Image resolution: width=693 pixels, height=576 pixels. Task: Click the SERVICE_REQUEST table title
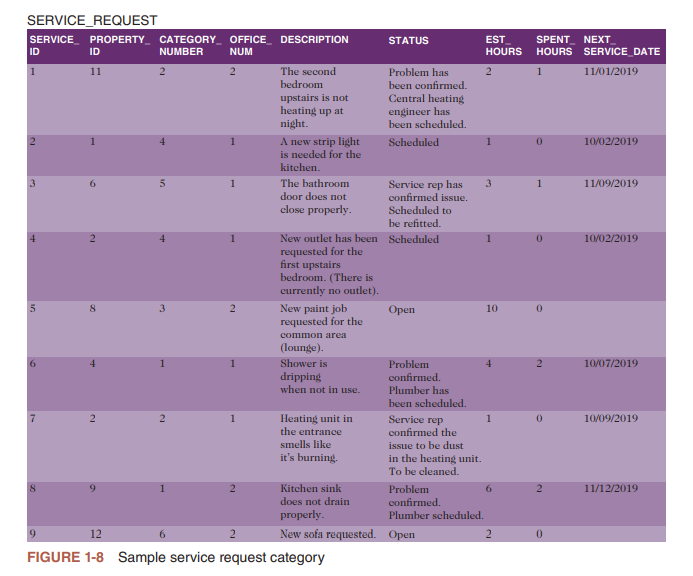coord(92,20)
